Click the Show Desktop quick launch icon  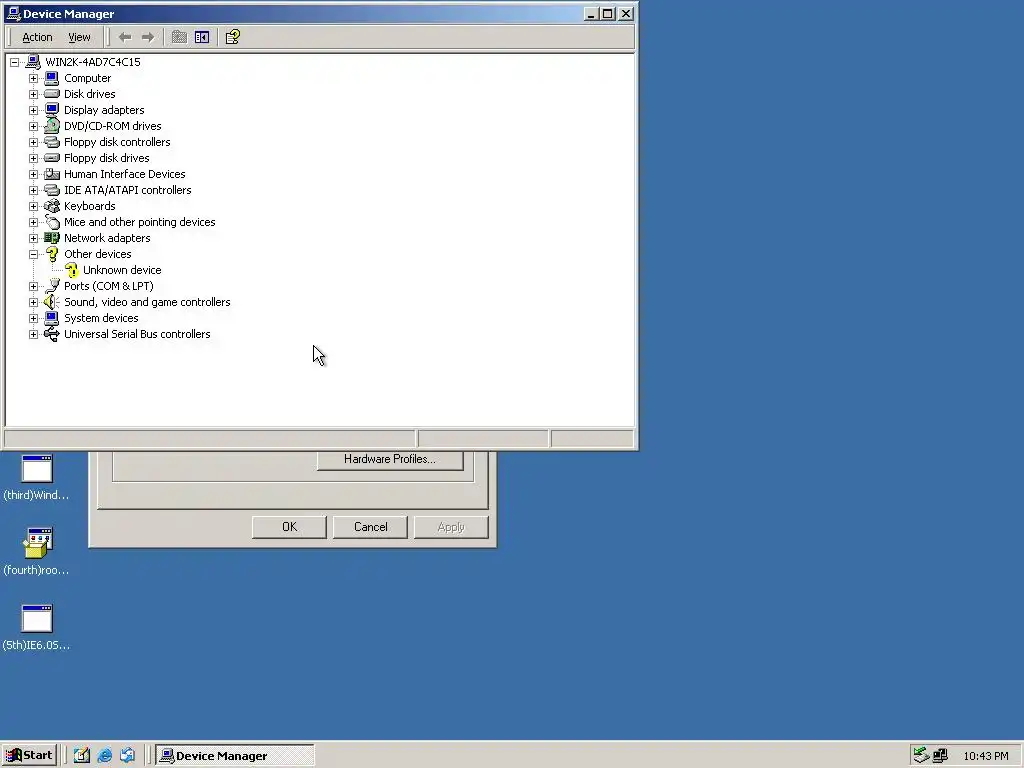tap(82, 756)
